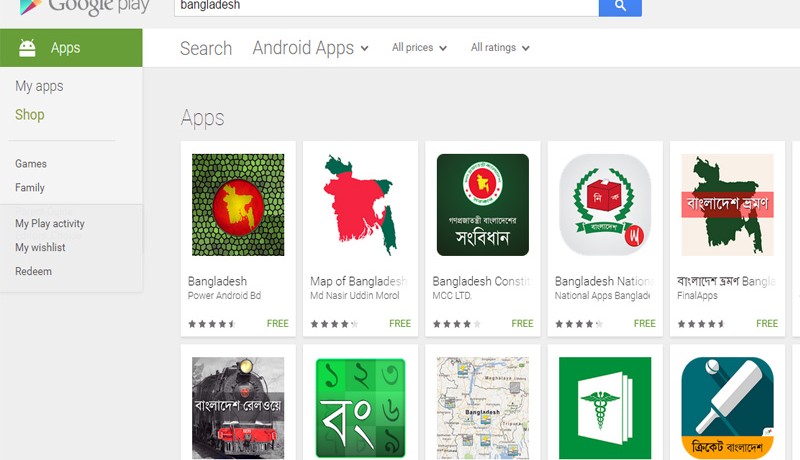Image resolution: width=800 pixels, height=460 pixels.
Task: Open the Shop section
Action: coord(30,115)
